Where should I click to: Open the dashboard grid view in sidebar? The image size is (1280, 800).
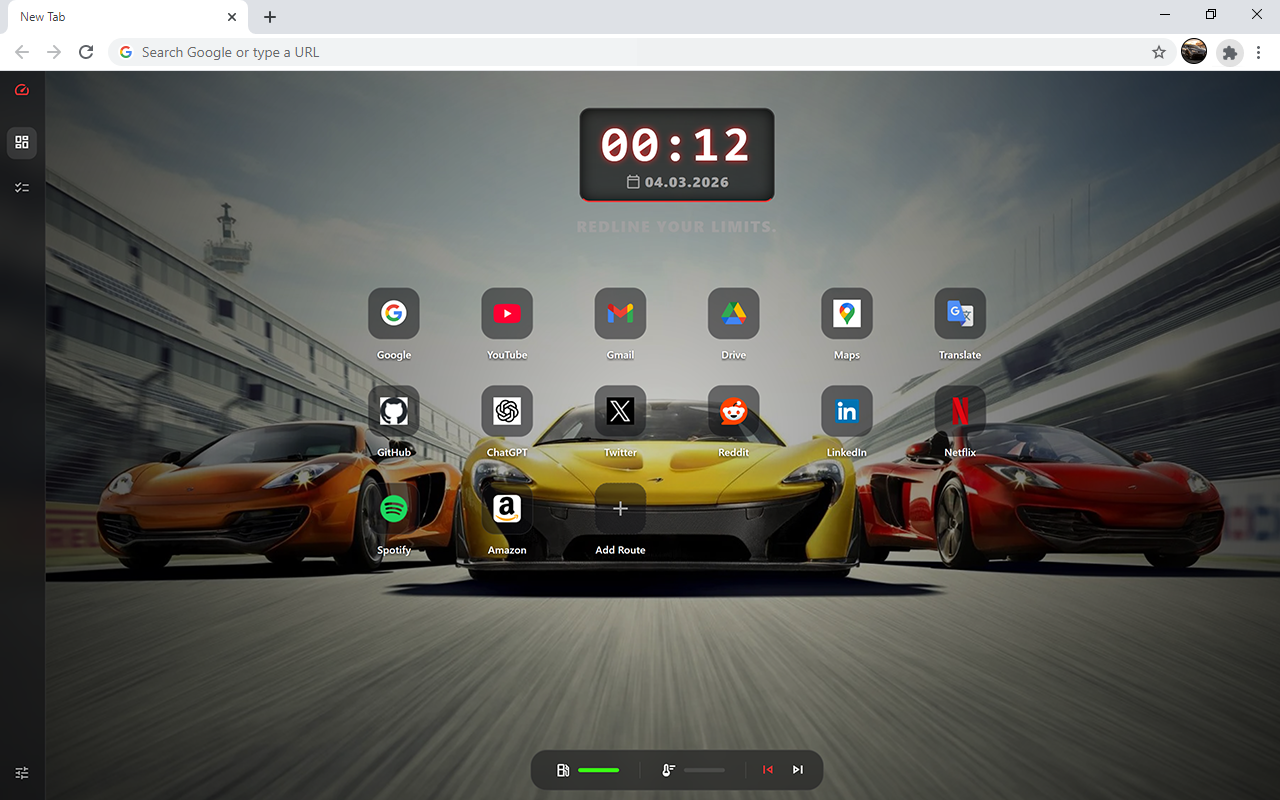pyautogui.click(x=22, y=143)
